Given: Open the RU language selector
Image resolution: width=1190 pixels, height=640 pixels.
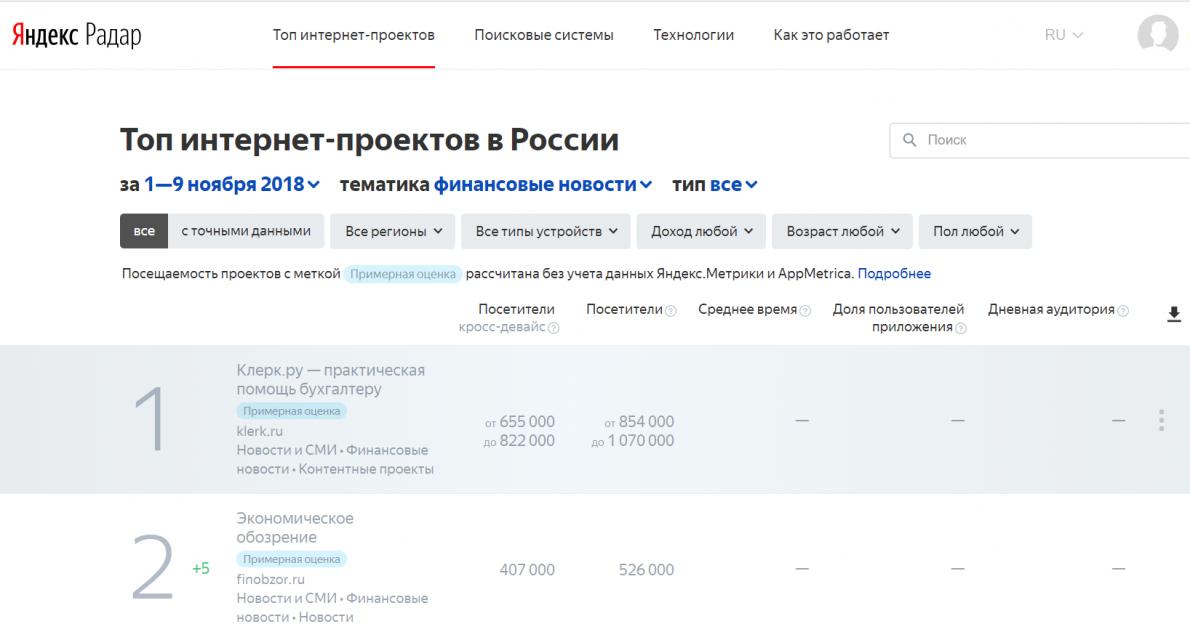Looking at the screenshot, I should pyautogui.click(x=1063, y=35).
